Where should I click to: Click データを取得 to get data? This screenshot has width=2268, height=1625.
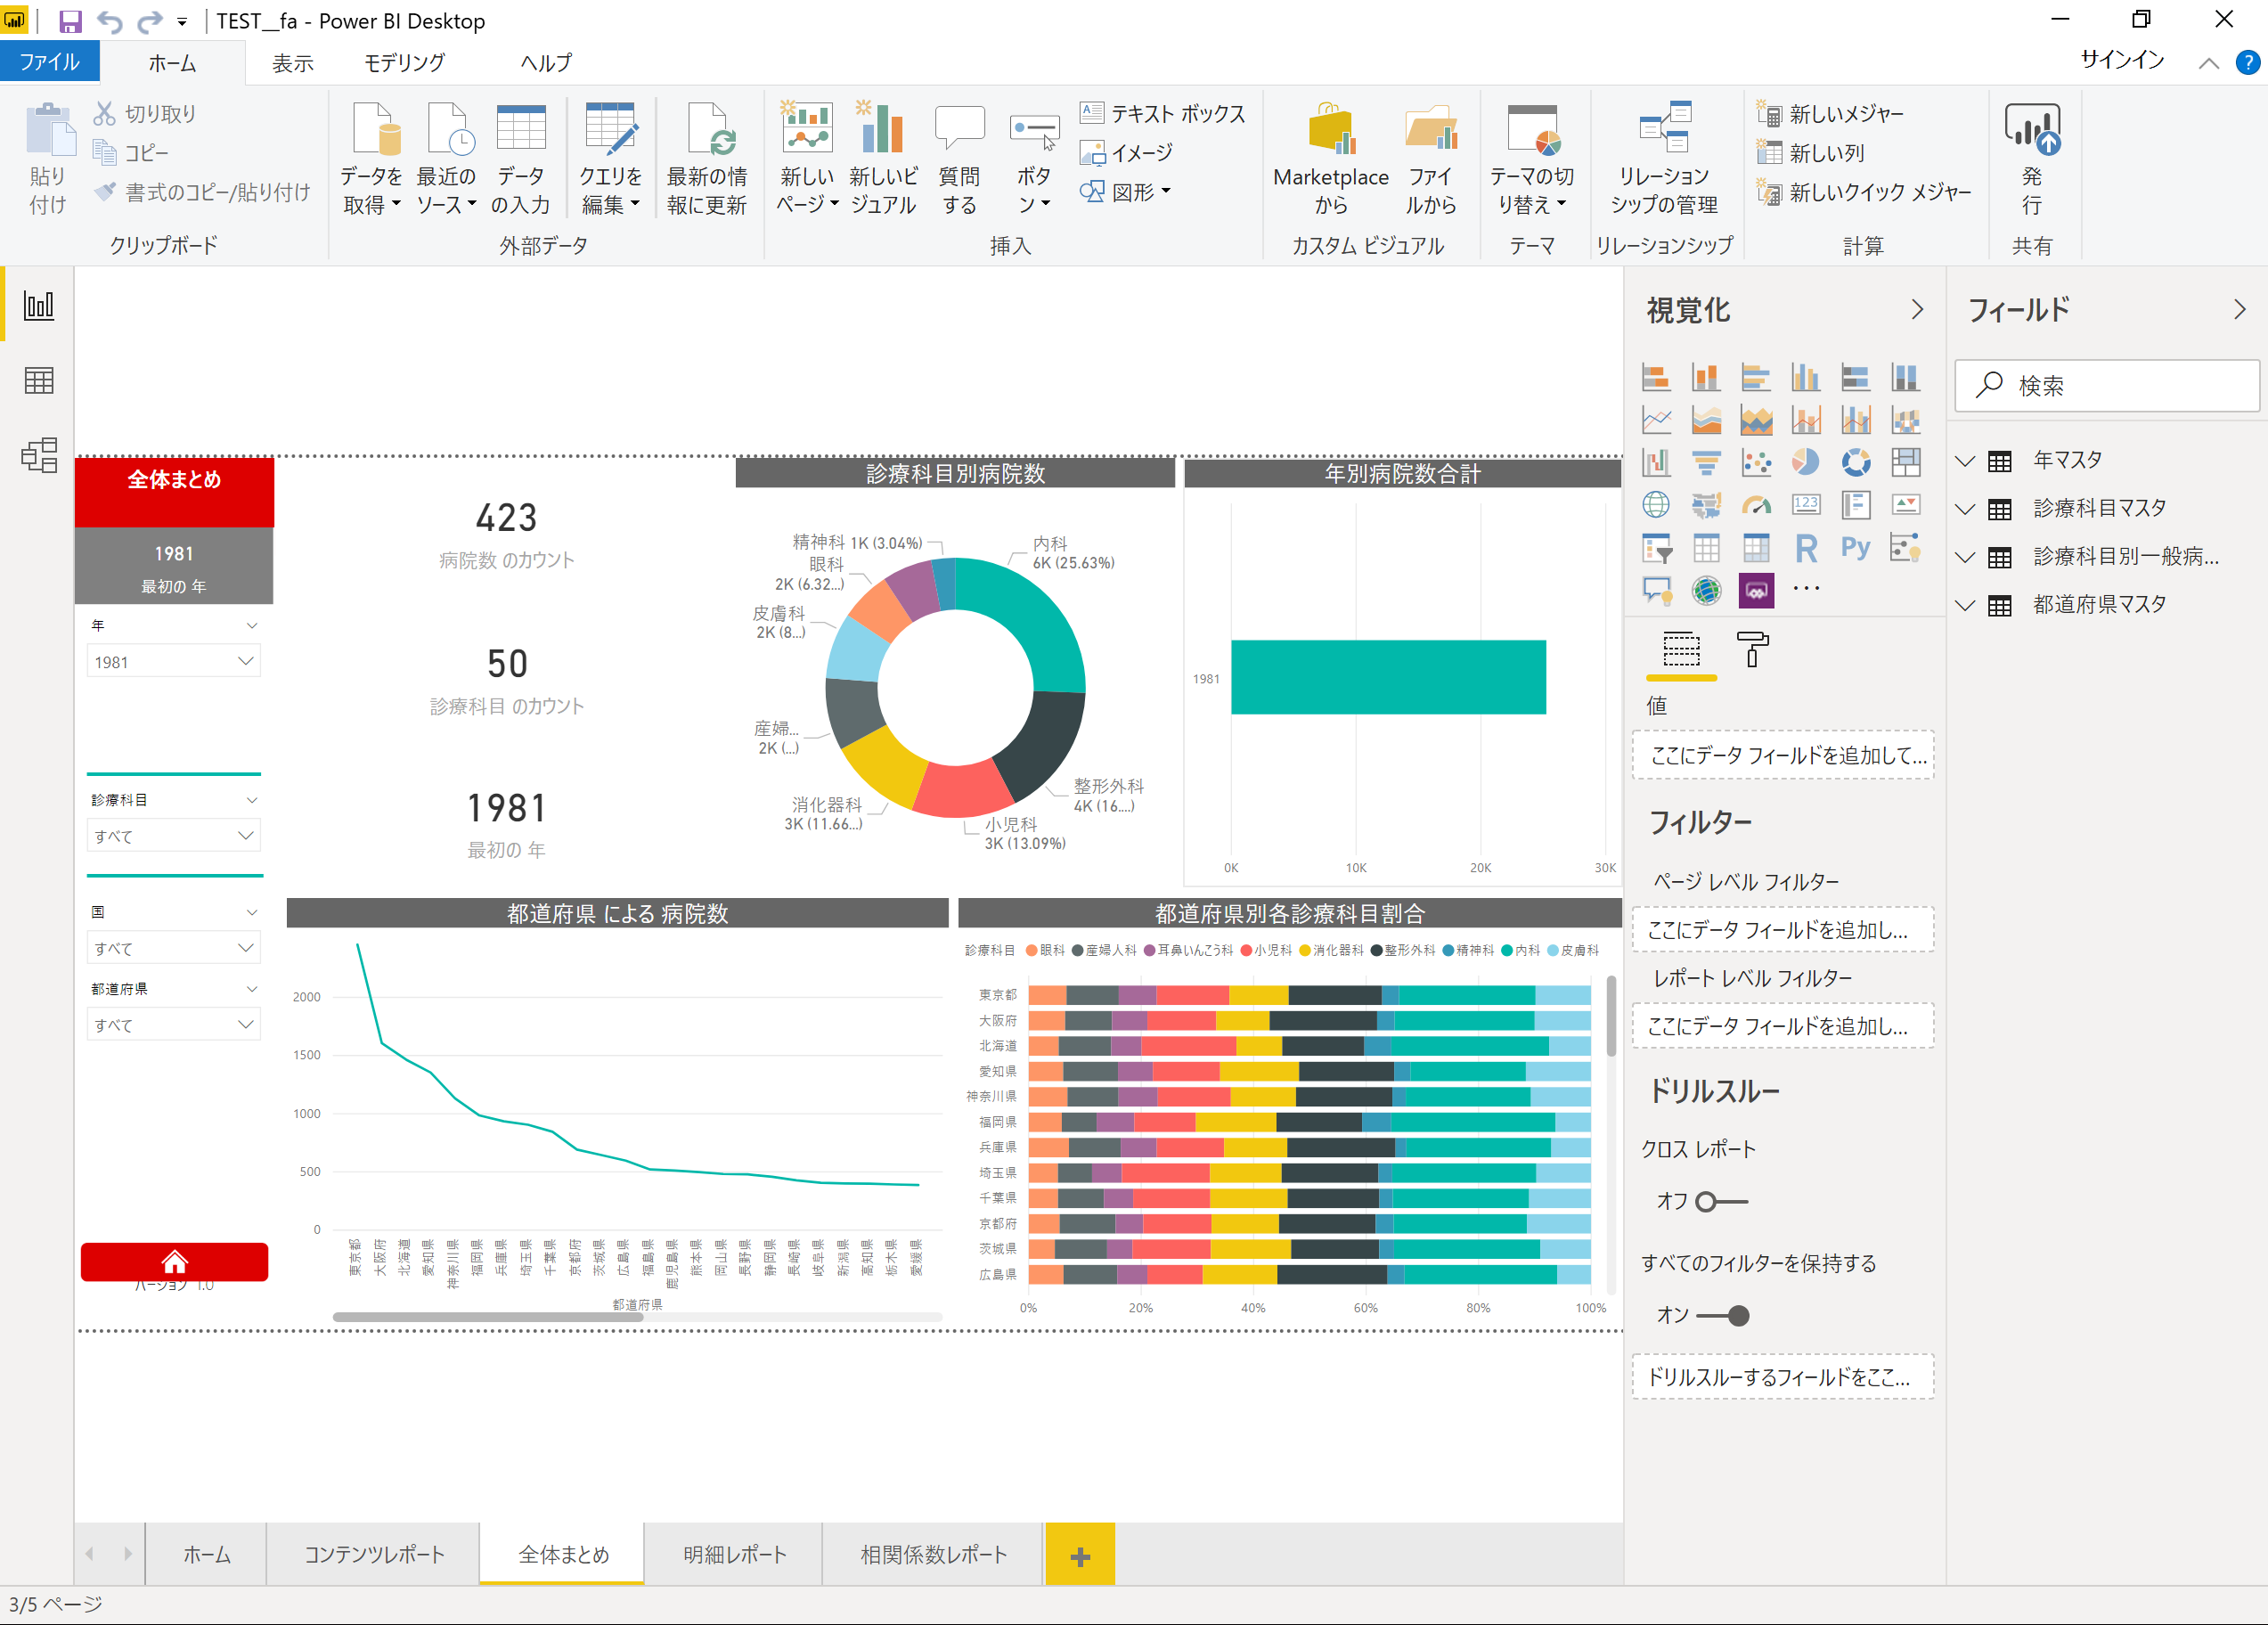372,156
